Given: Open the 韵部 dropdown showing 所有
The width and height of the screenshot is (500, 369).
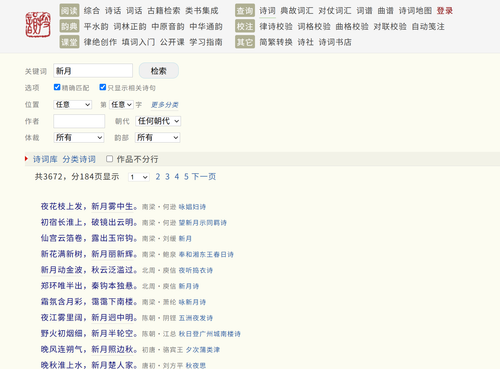Looking at the screenshot, I should pos(158,137).
